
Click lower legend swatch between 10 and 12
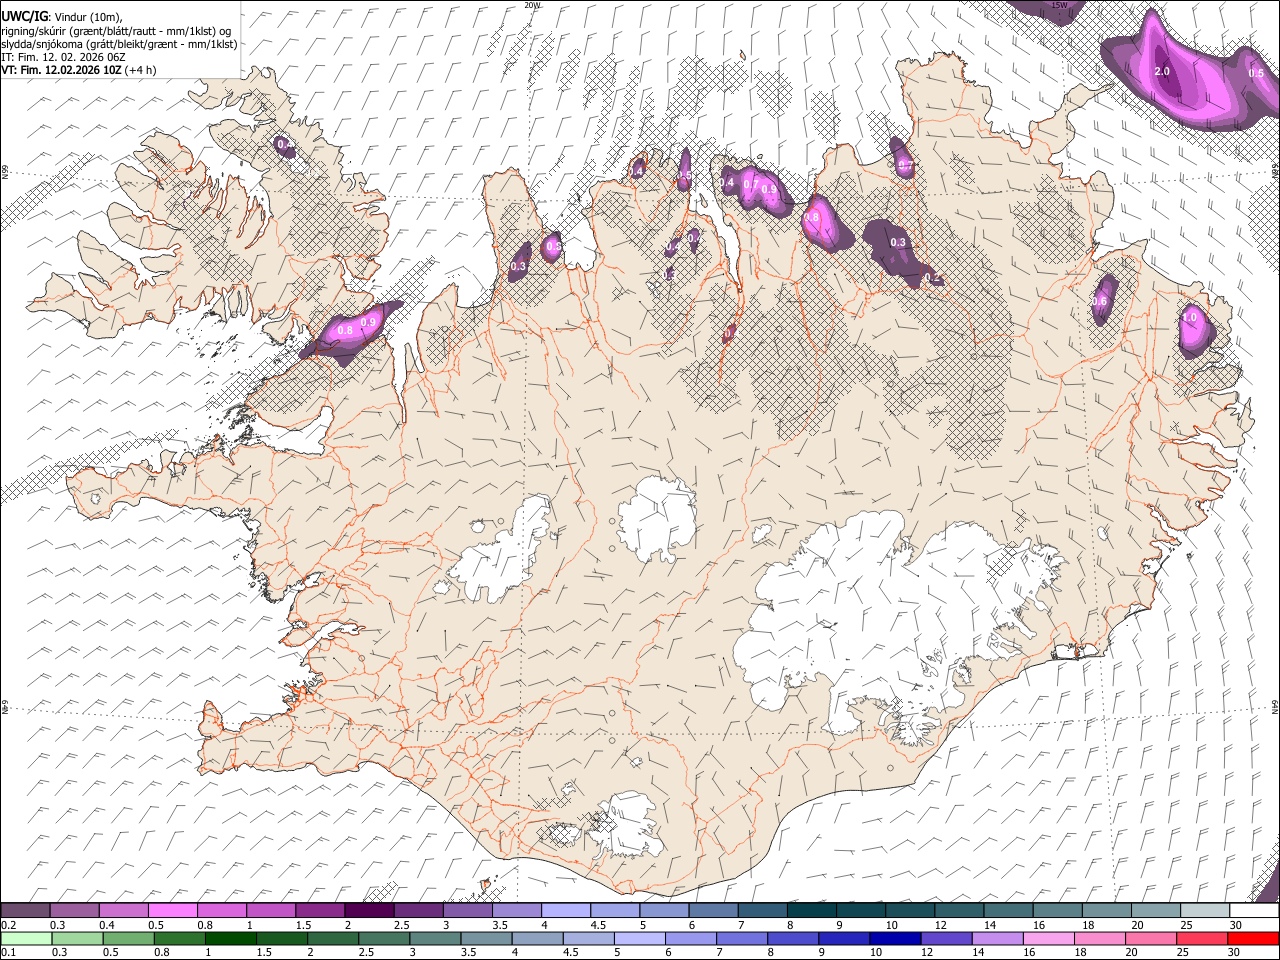coord(895,938)
